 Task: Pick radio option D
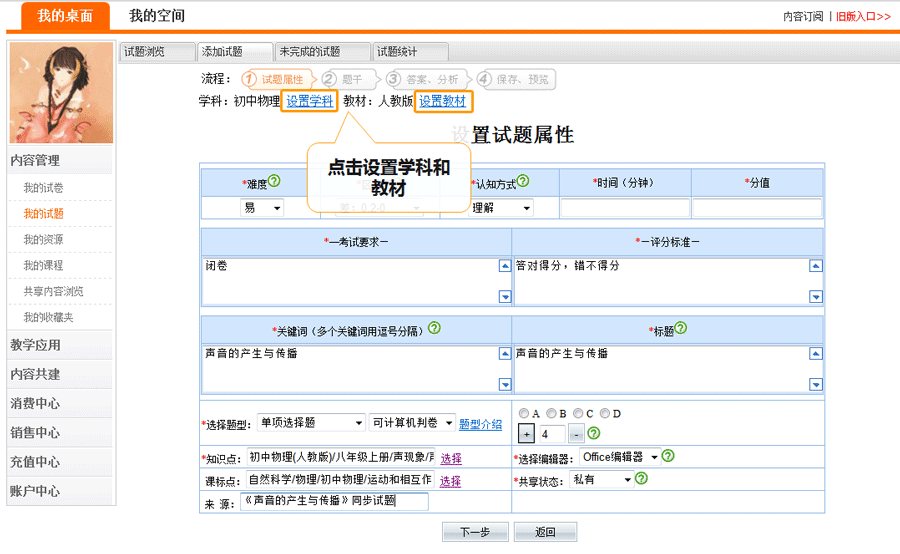tap(605, 413)
